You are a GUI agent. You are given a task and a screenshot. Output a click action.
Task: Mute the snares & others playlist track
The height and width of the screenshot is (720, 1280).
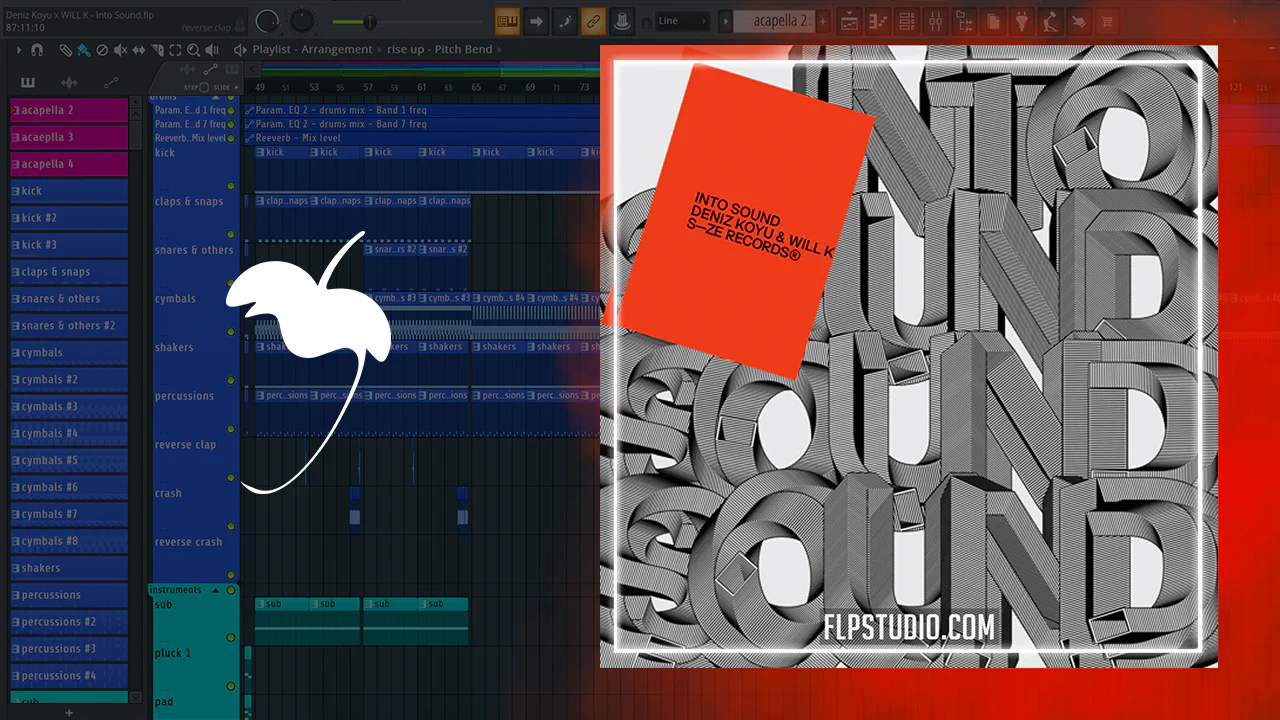coord(231,283)
